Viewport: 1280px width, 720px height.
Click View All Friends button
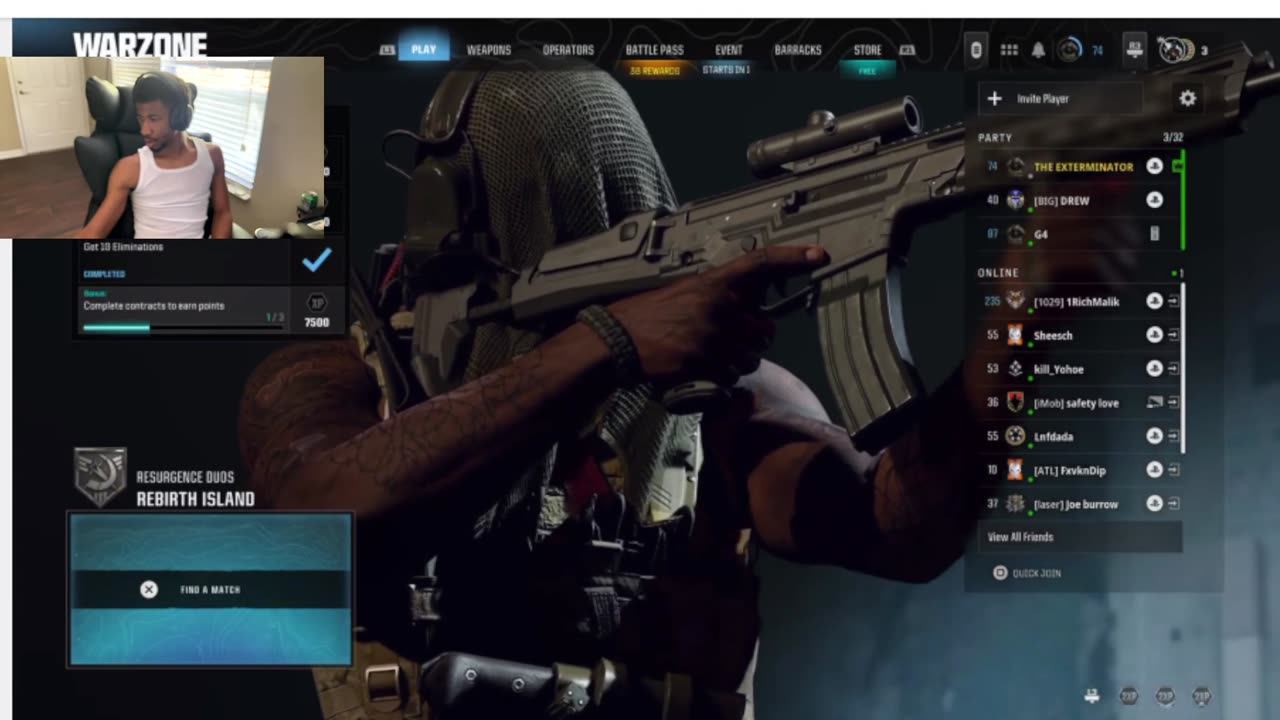(1080, 537)
